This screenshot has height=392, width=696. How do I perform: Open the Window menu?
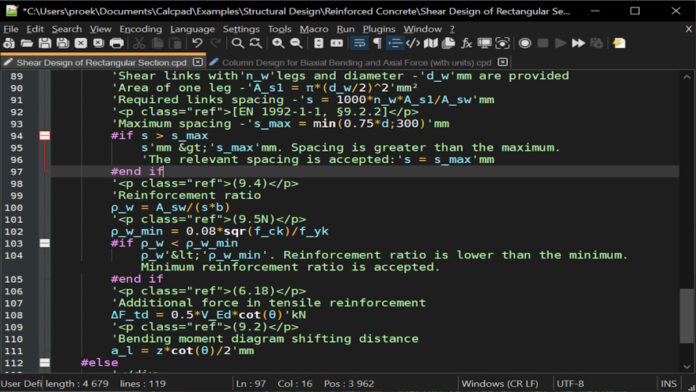coord(423,29)
